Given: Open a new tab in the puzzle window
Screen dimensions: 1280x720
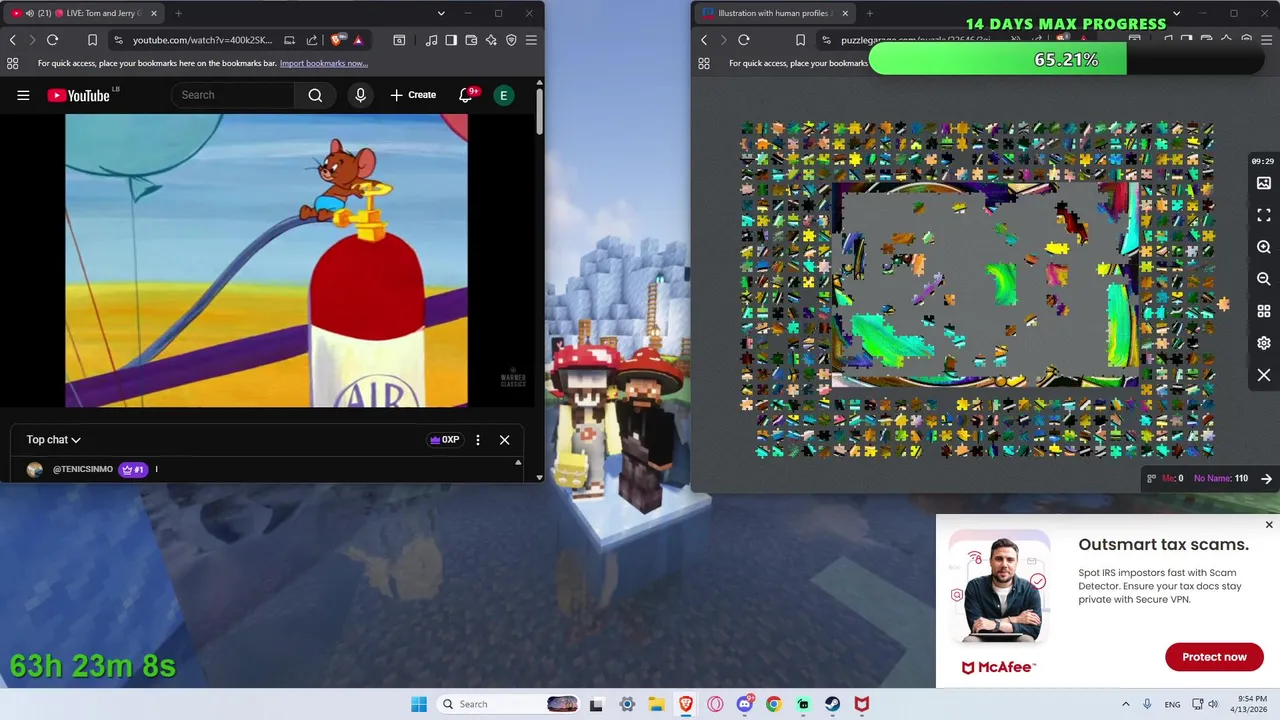Looking at the screenshot, I should pyautogui.click(x=869, y=13).
